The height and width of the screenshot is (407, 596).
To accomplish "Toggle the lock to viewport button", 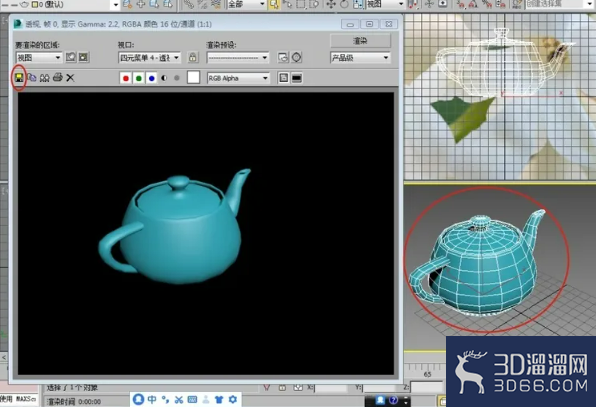I will (193, 57).
